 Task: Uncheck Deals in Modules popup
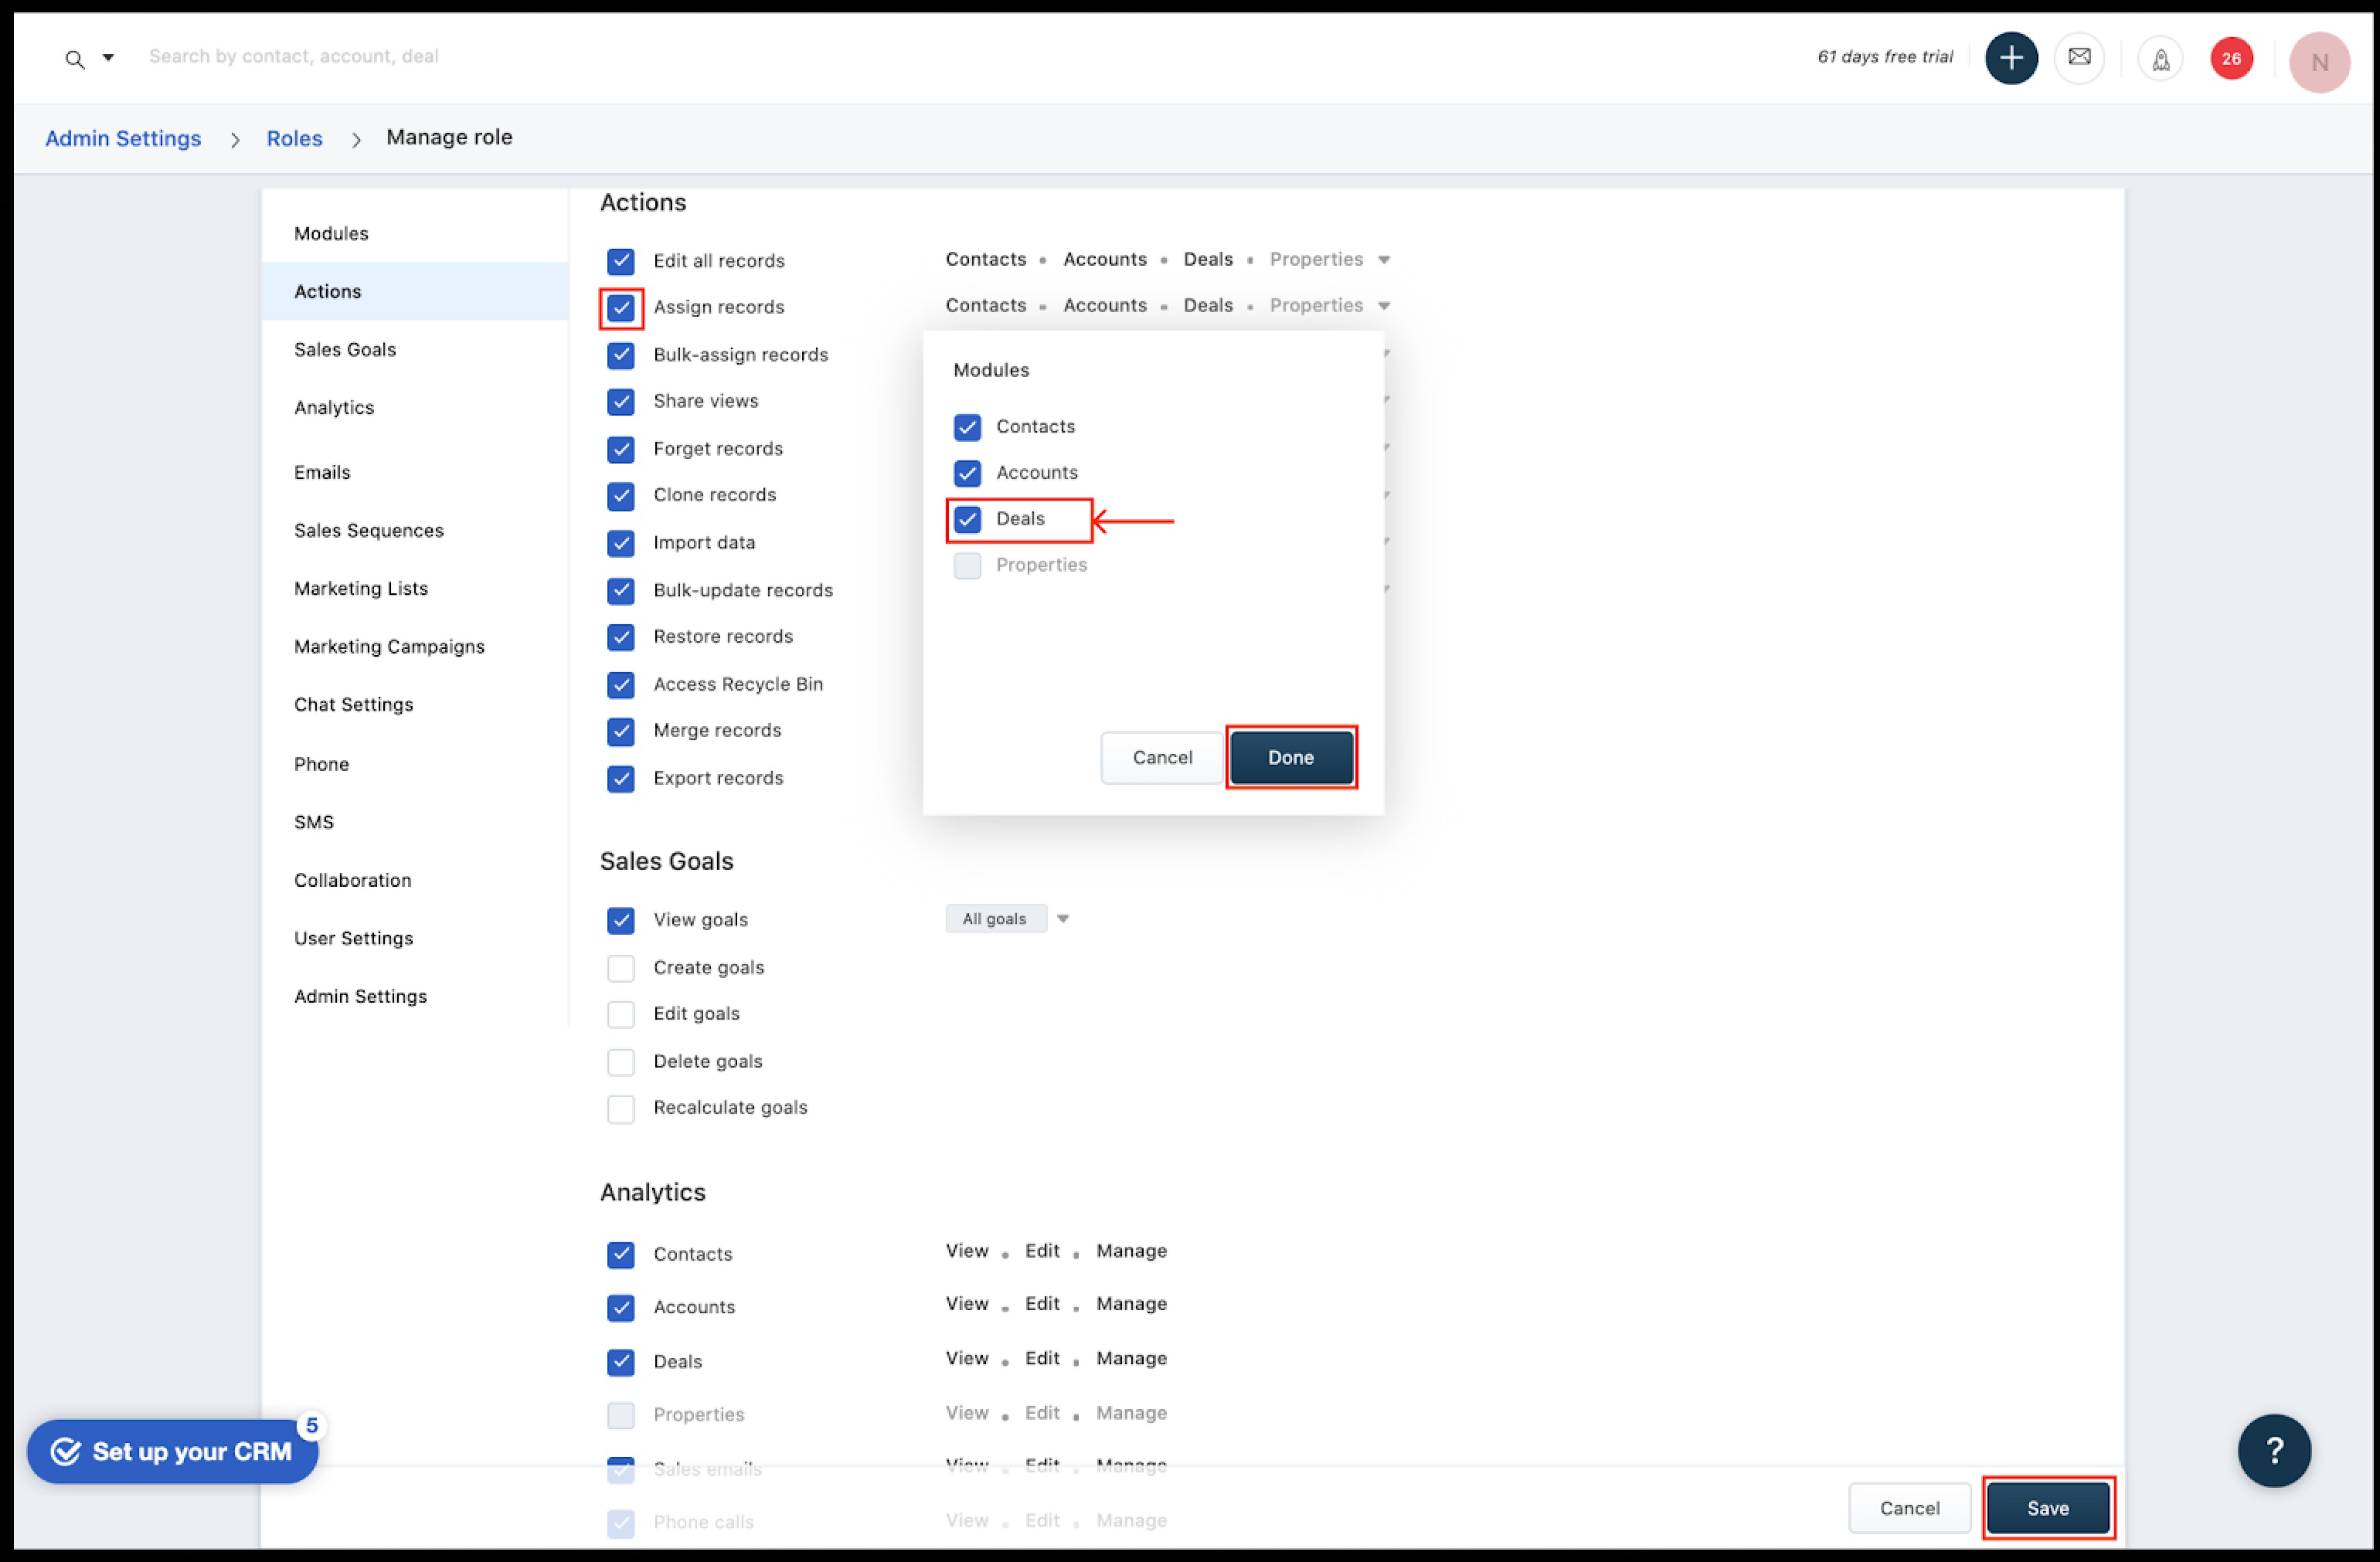pyautogui.click(x=967, y=519)
